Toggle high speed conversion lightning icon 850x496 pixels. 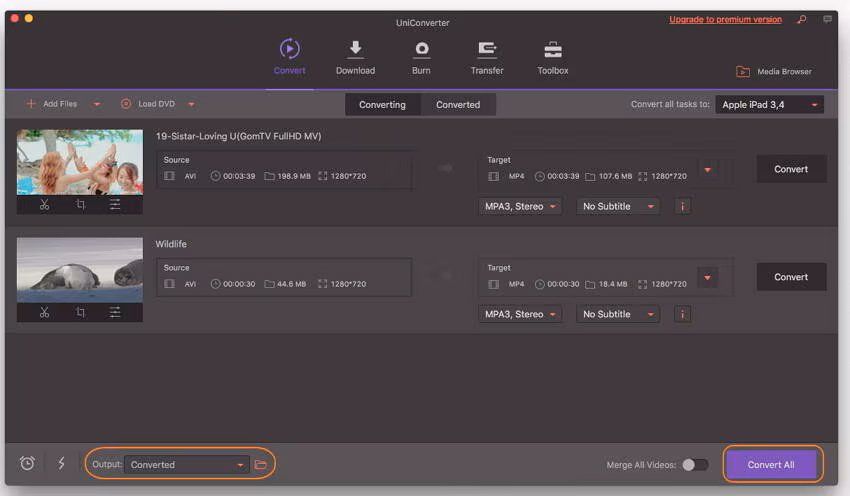tap(61, 463)
